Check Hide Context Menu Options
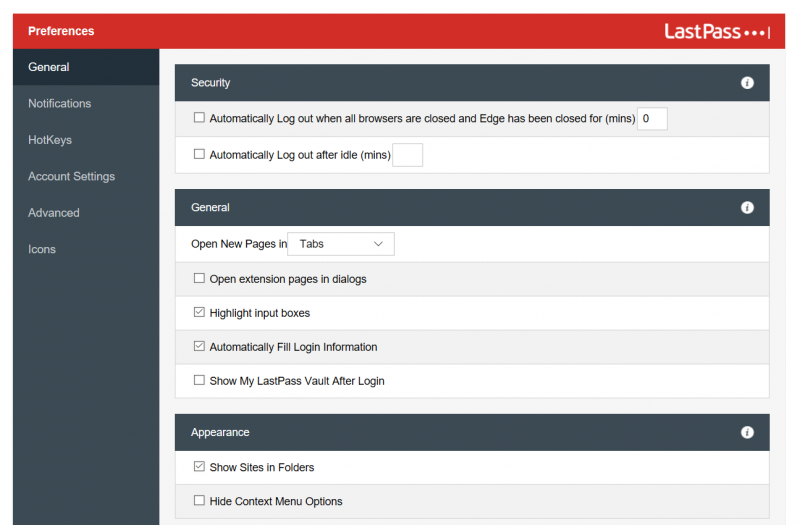 (199, 501)
